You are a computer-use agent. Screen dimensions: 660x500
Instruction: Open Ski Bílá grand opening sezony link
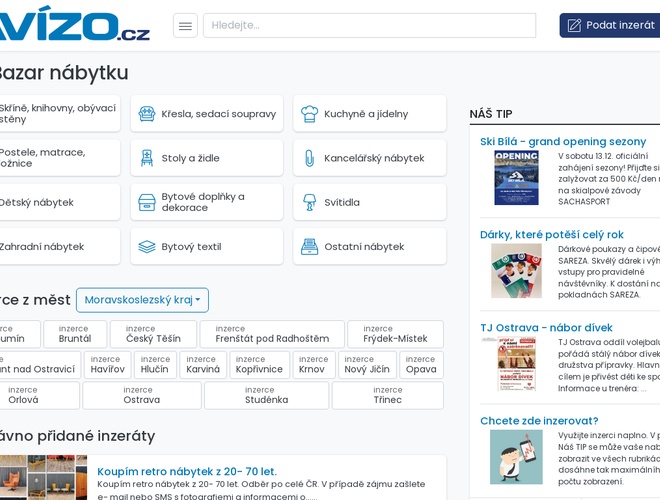click(563, 141)
